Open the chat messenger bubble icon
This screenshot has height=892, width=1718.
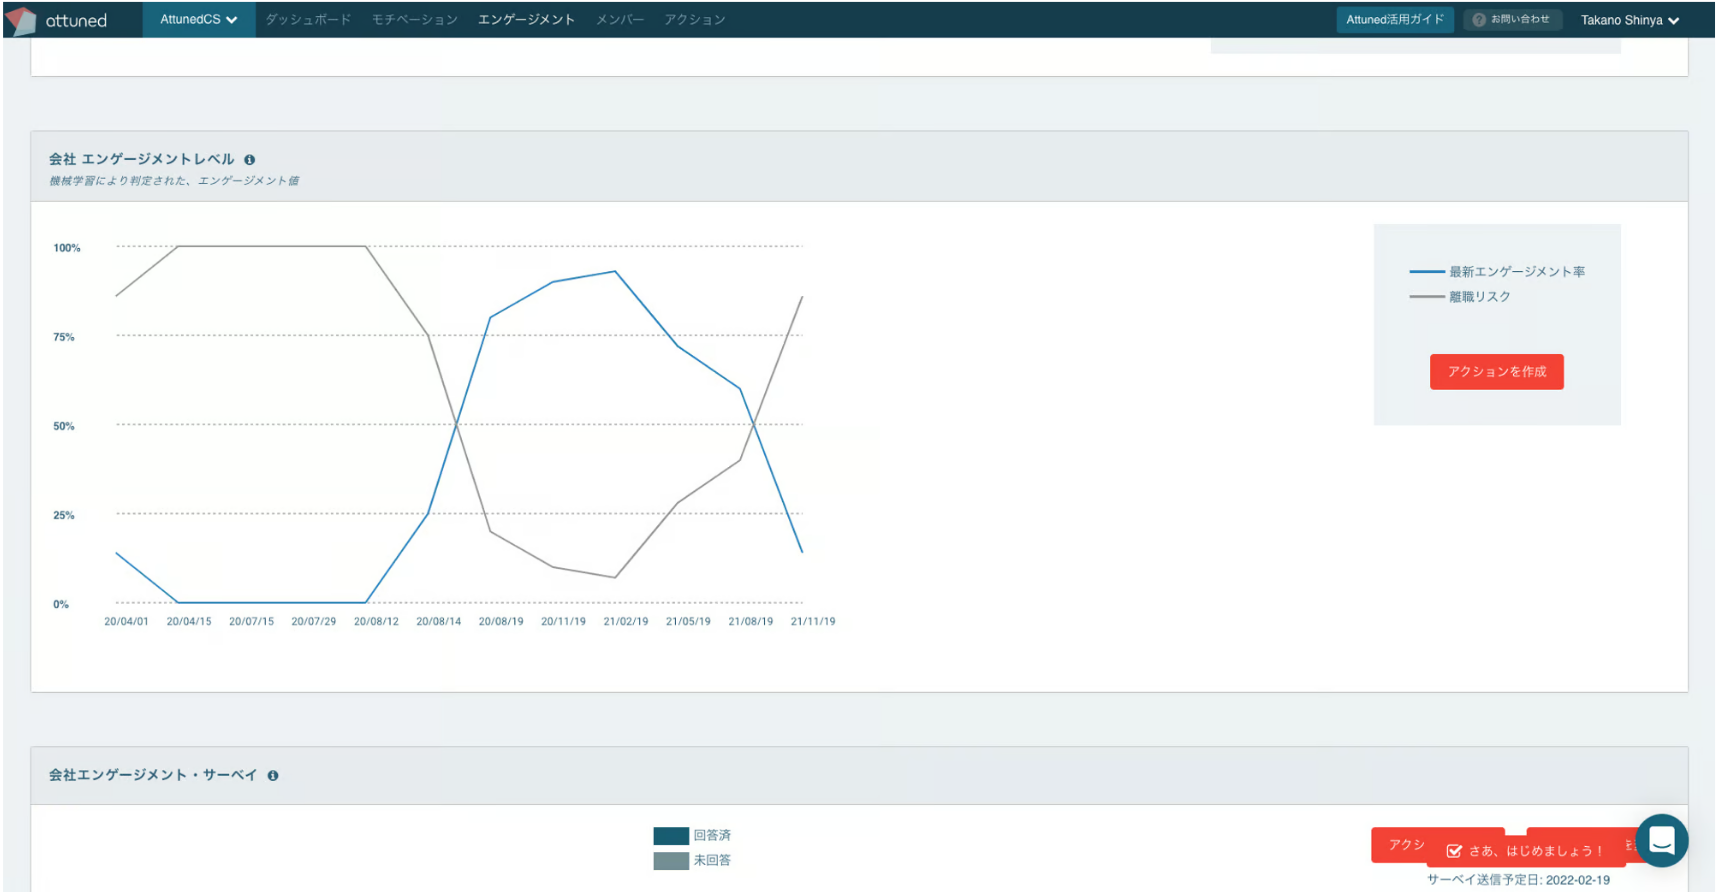[1662, 841]
